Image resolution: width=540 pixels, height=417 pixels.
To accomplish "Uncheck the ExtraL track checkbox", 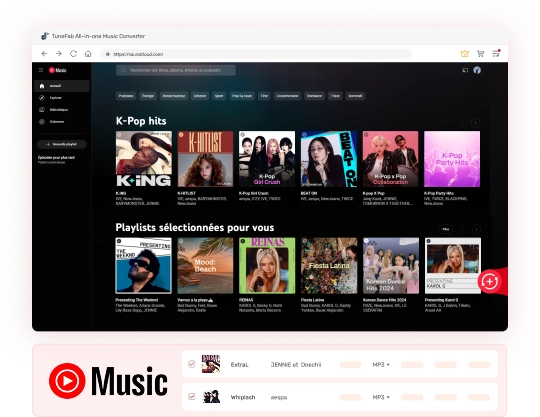I will point(192,364).
